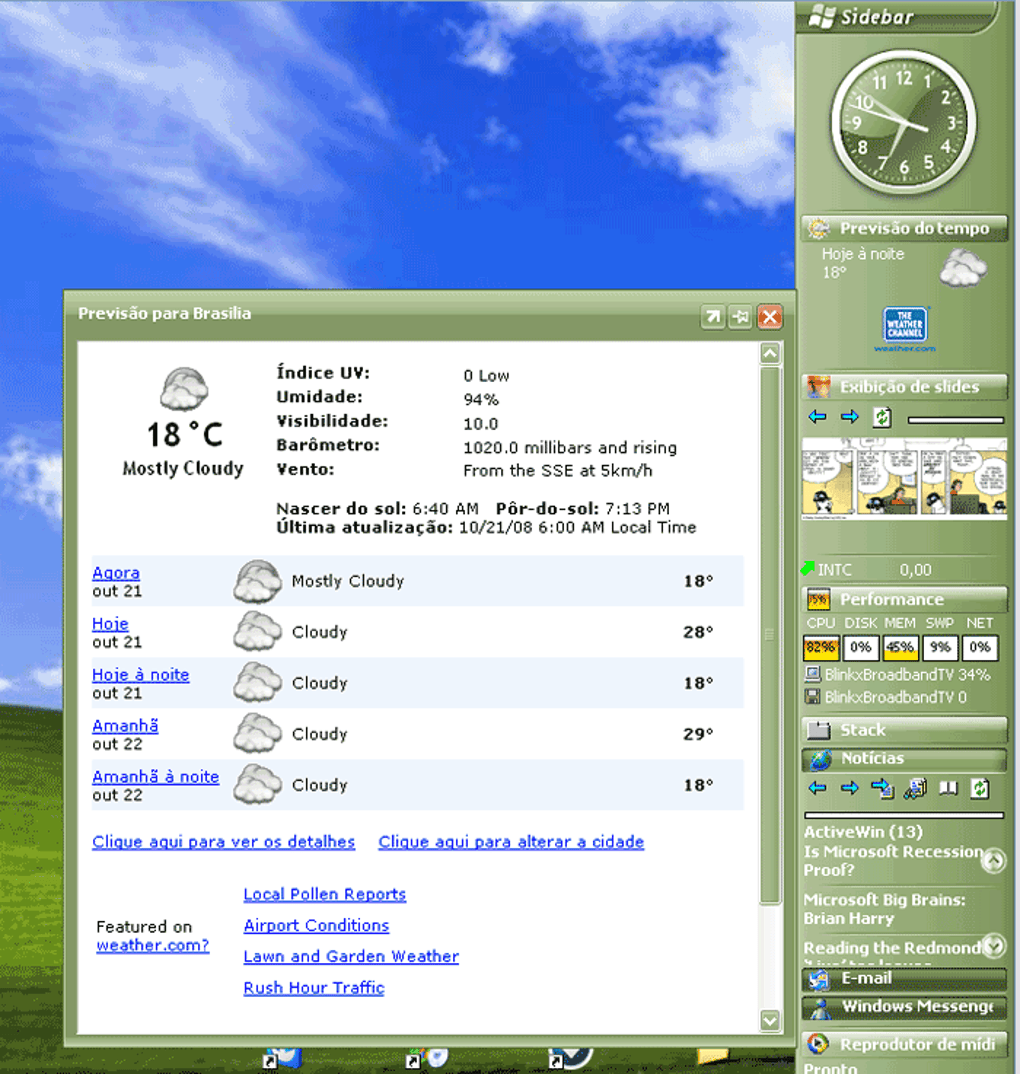Click the media player icon in Reprodutor header
The image size is (1020, 1074).
[x=818, y=1045]
